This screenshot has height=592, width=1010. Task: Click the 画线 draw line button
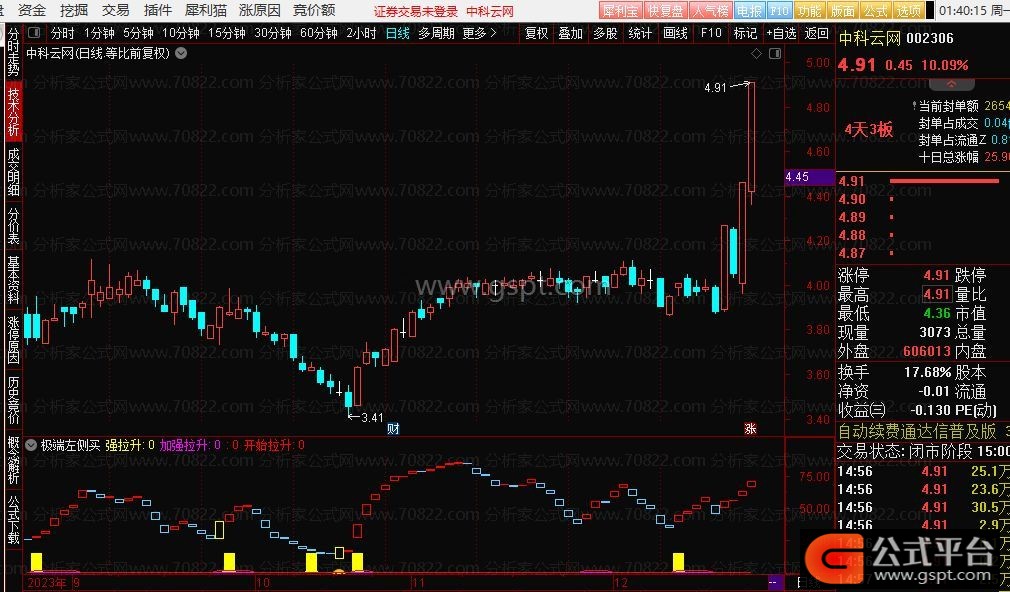coord(676,32)
